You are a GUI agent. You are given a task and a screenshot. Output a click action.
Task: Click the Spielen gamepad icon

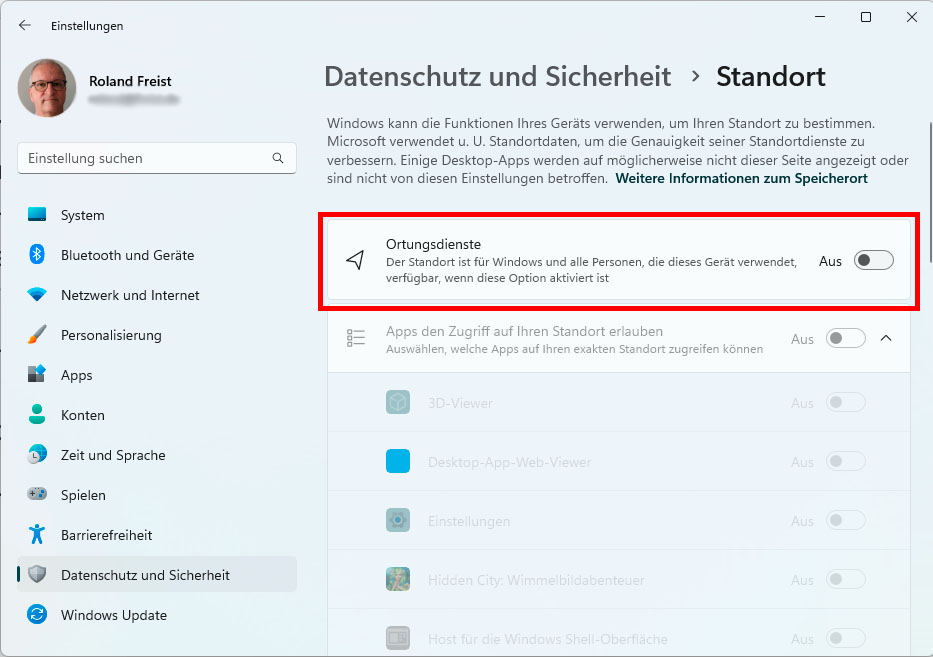pos(37,494)
